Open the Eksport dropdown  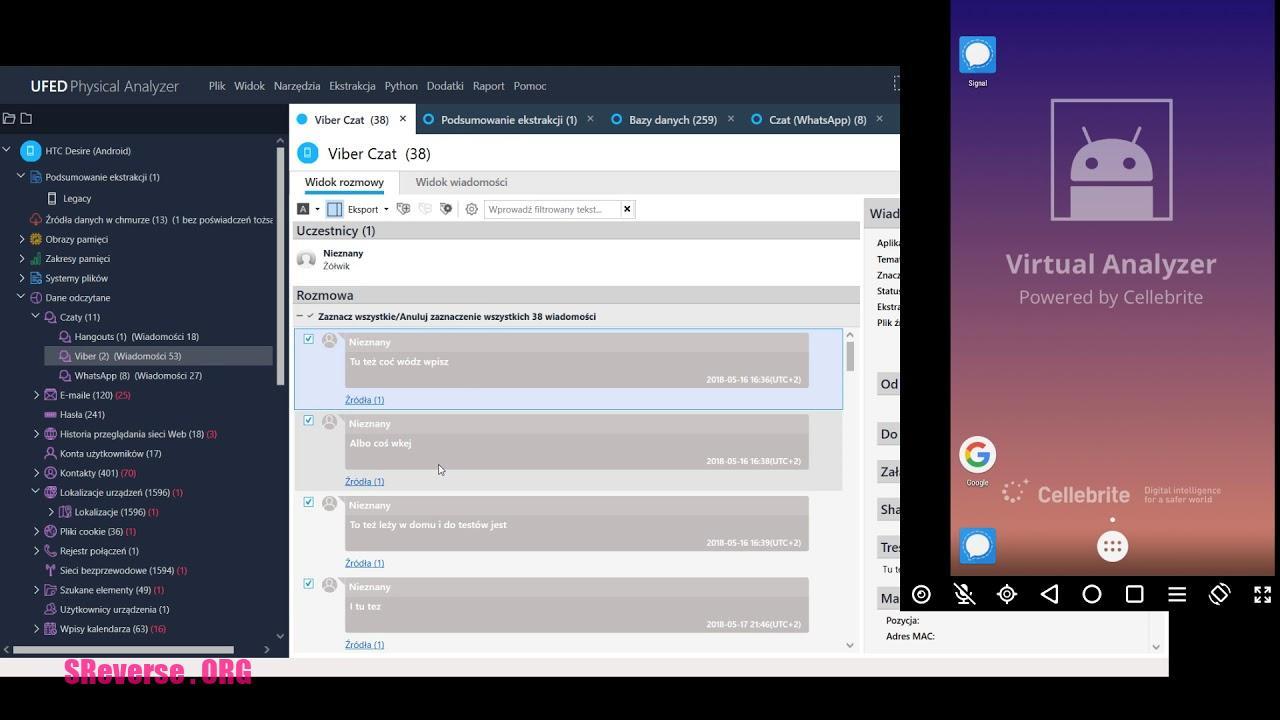[x=368, y=209]
